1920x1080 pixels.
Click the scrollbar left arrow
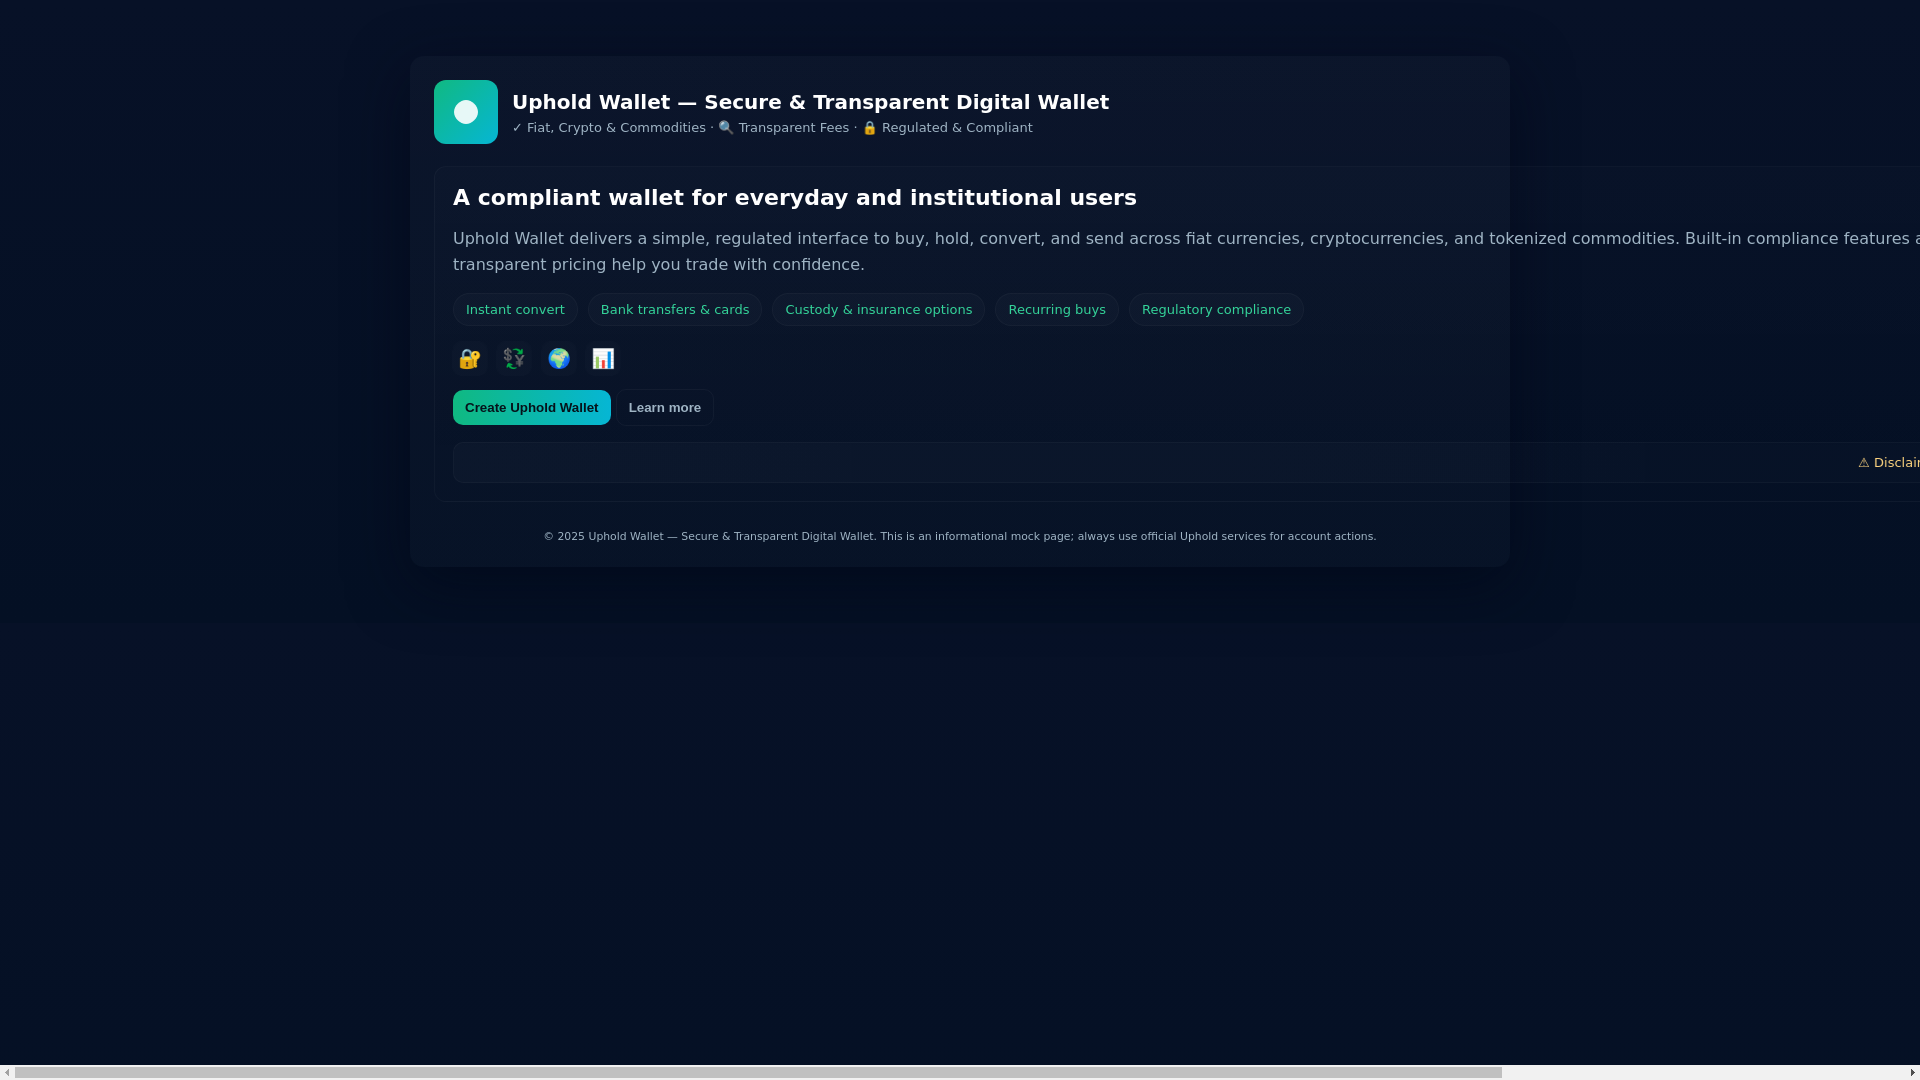[x=7, y=1072]
